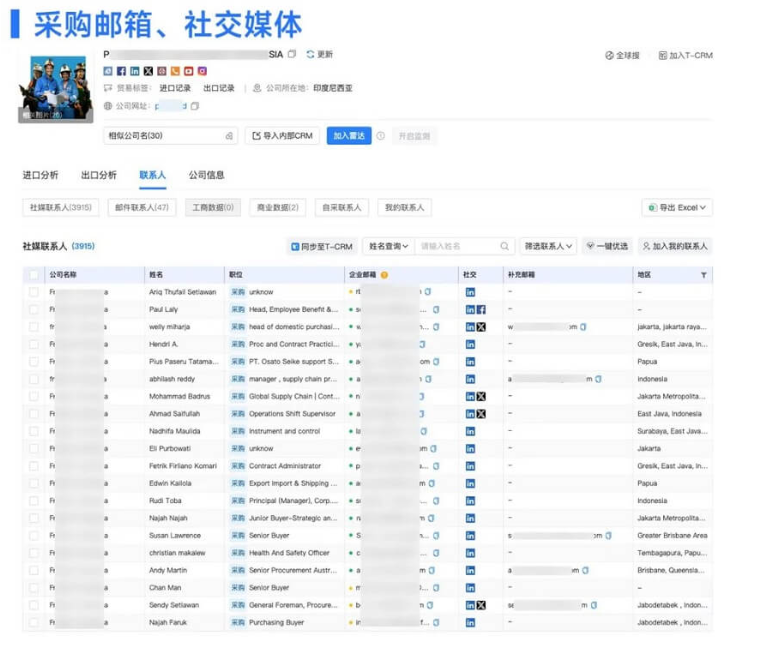Click the 工商数据(0) sub-tab
758x670 pixels.
pos(213,207)
